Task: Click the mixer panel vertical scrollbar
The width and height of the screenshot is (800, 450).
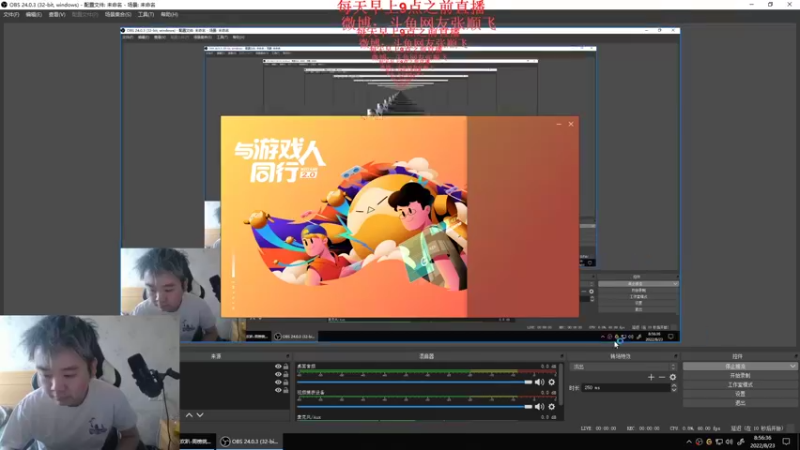Action: tap(561, 385)
